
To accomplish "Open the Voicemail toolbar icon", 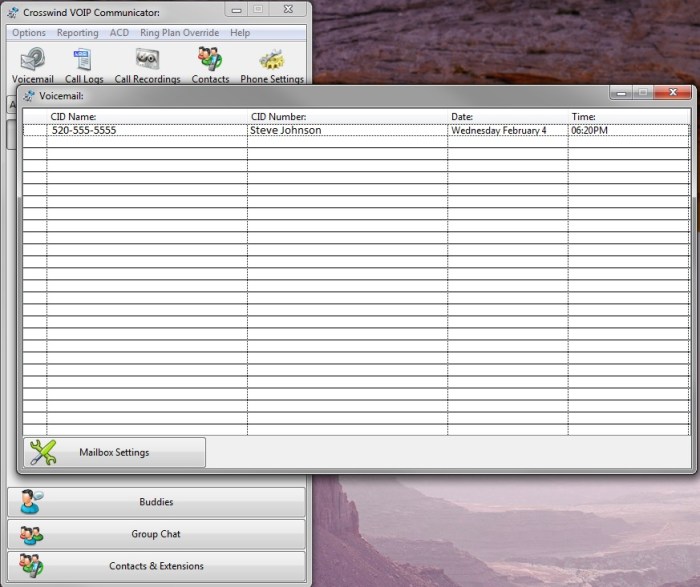I will 33,59.
